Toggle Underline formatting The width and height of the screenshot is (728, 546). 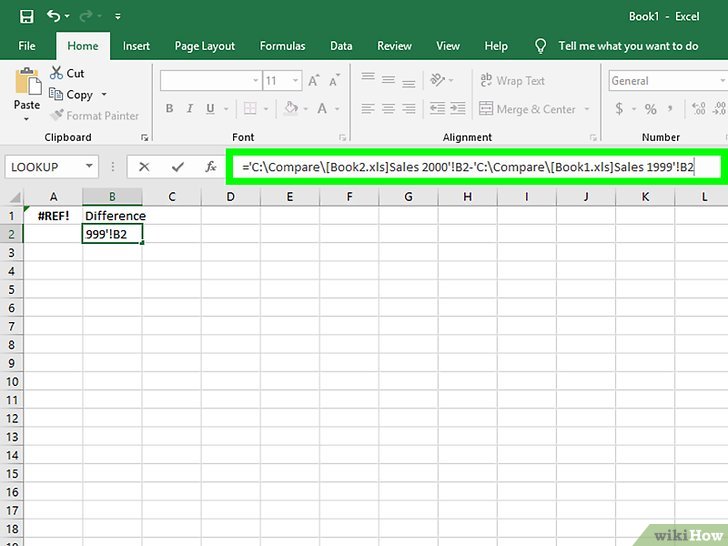210,109
